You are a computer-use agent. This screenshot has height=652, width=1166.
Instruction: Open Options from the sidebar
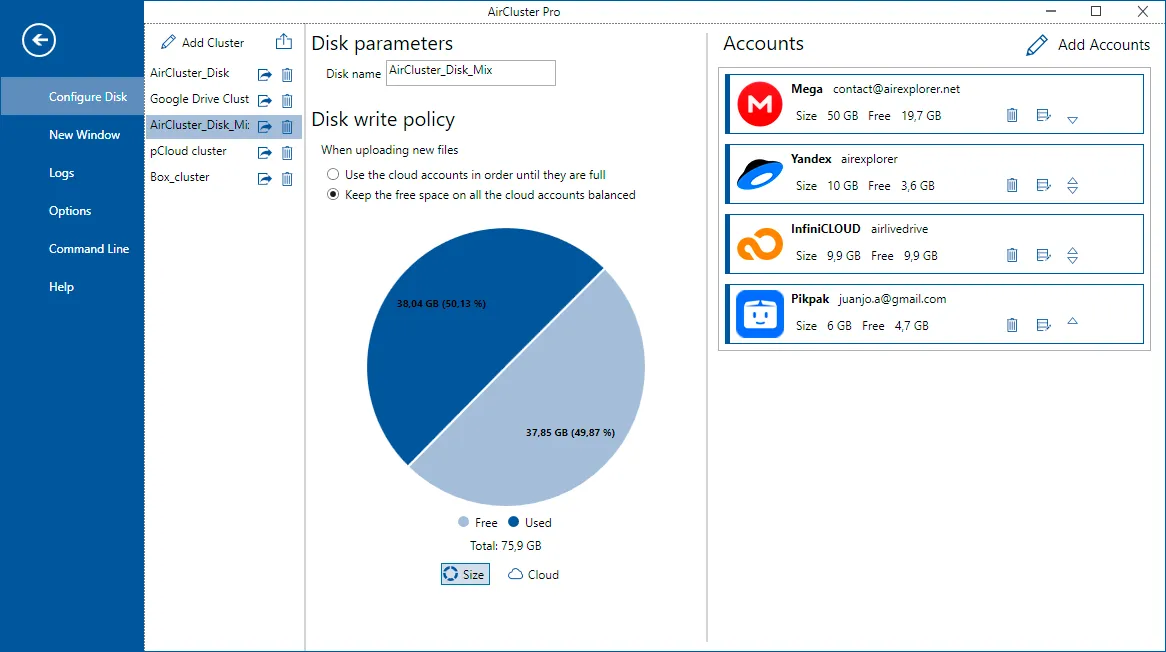(x=72, y=210)
